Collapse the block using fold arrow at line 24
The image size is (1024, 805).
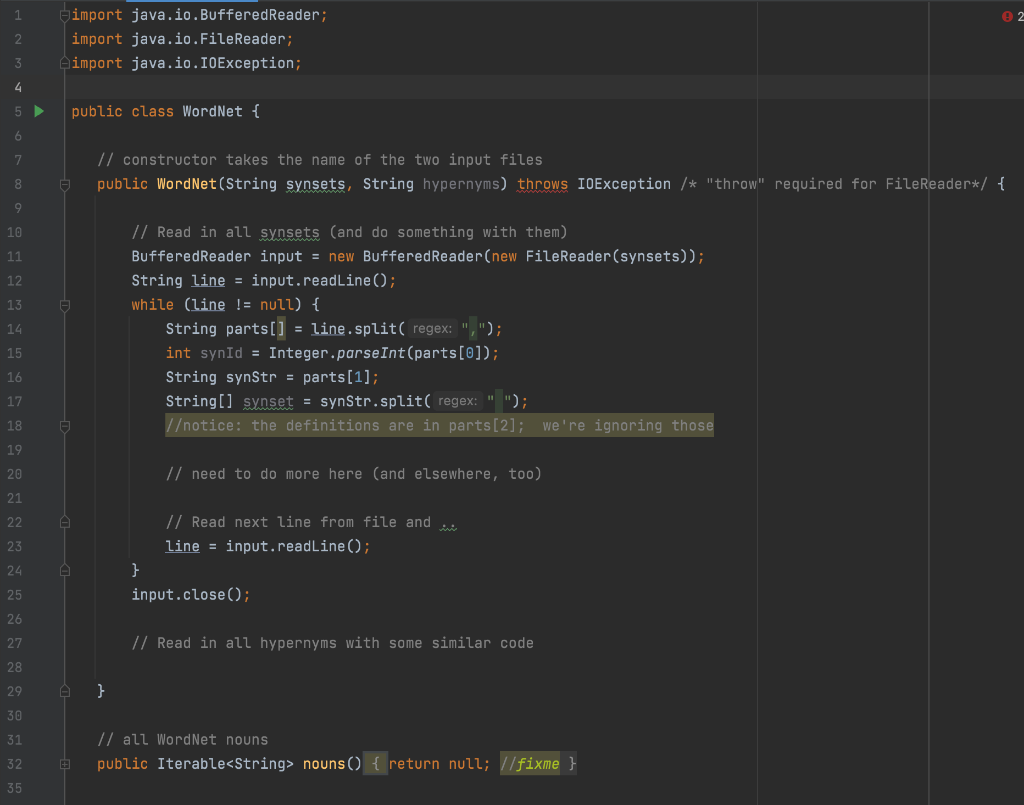tap(63, 570)
